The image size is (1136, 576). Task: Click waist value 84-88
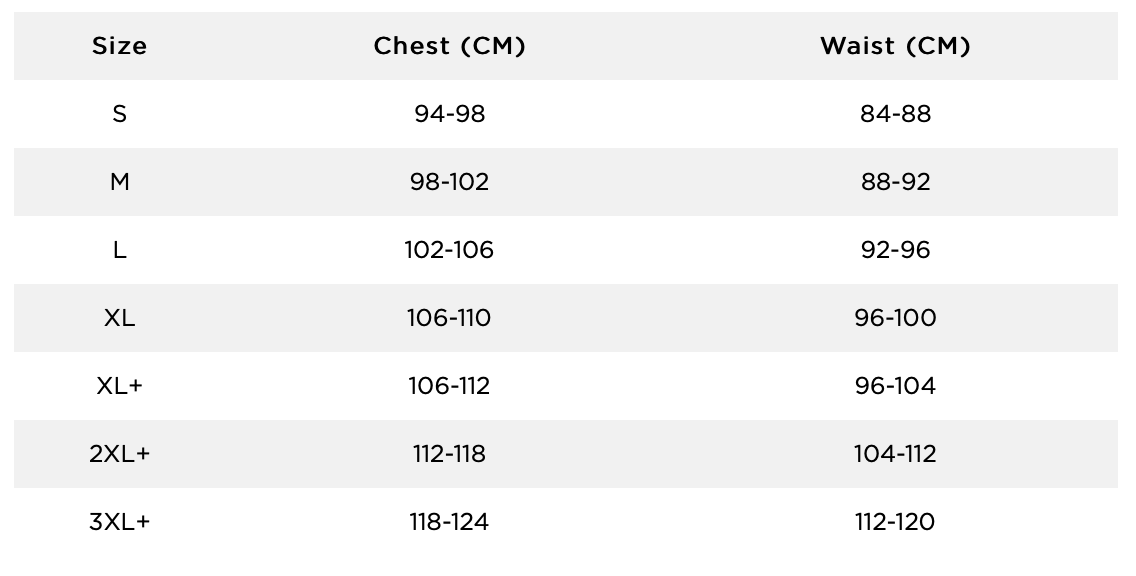pyautogui.click(x=895, y=114)
